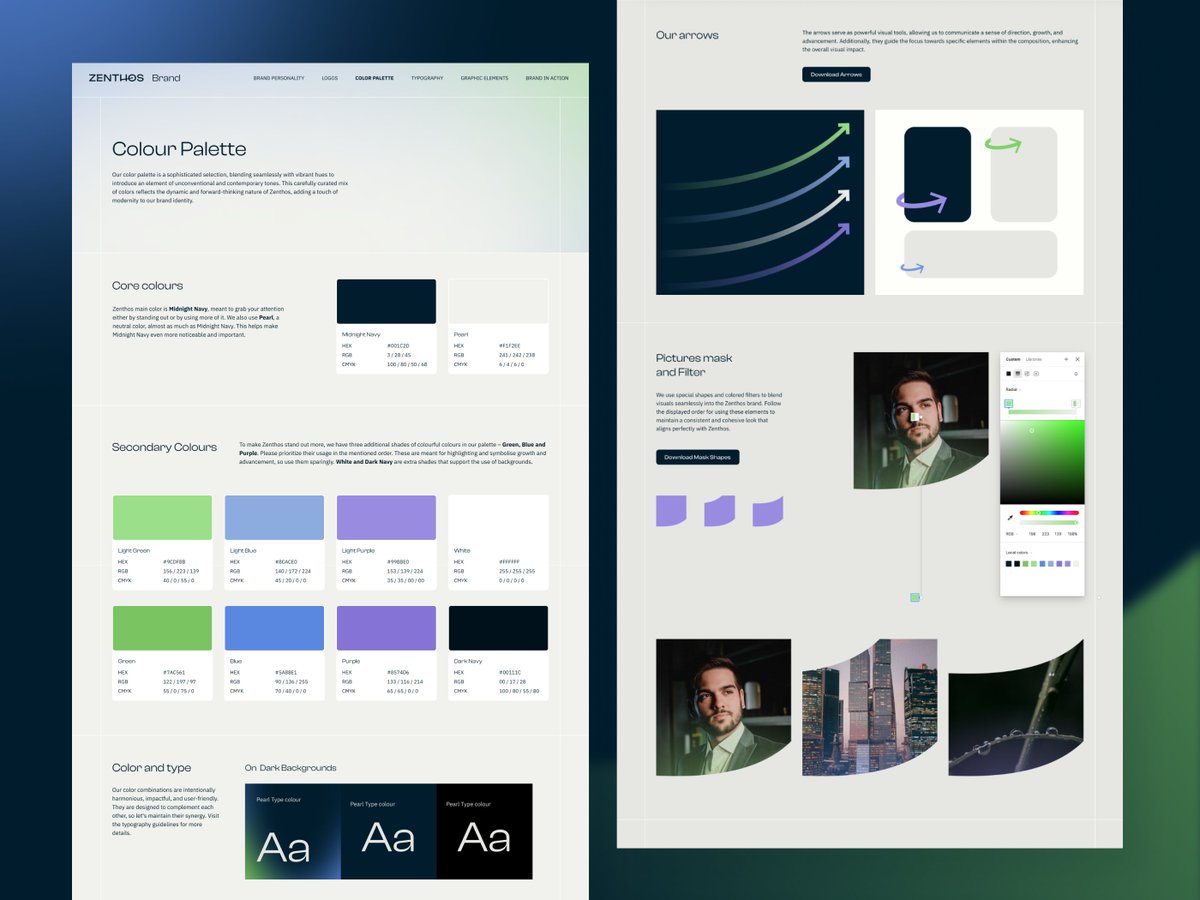Click the ZENTHOS Brand logo
Screen dimensions: 1200x900
coord(134,77)
